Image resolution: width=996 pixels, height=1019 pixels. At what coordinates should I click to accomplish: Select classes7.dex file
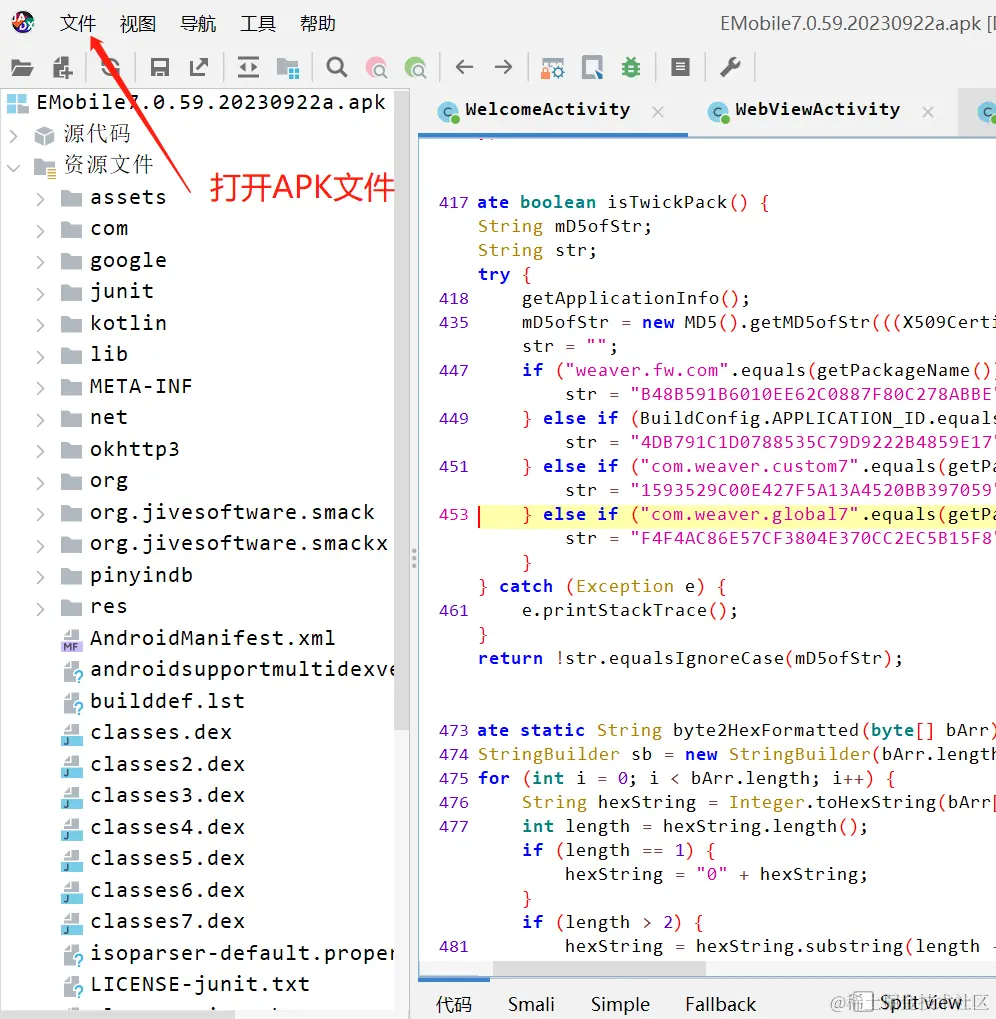point(167,922)
